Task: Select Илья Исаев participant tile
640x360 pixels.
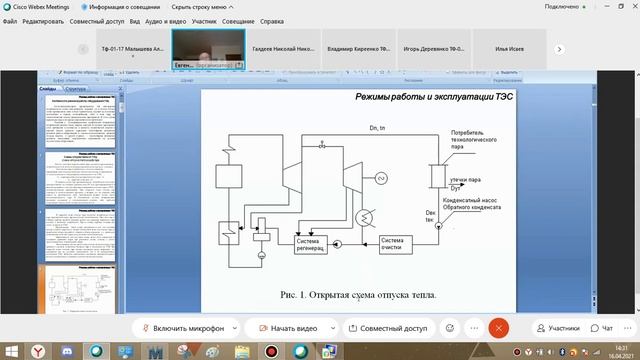Action: (509, 49)
